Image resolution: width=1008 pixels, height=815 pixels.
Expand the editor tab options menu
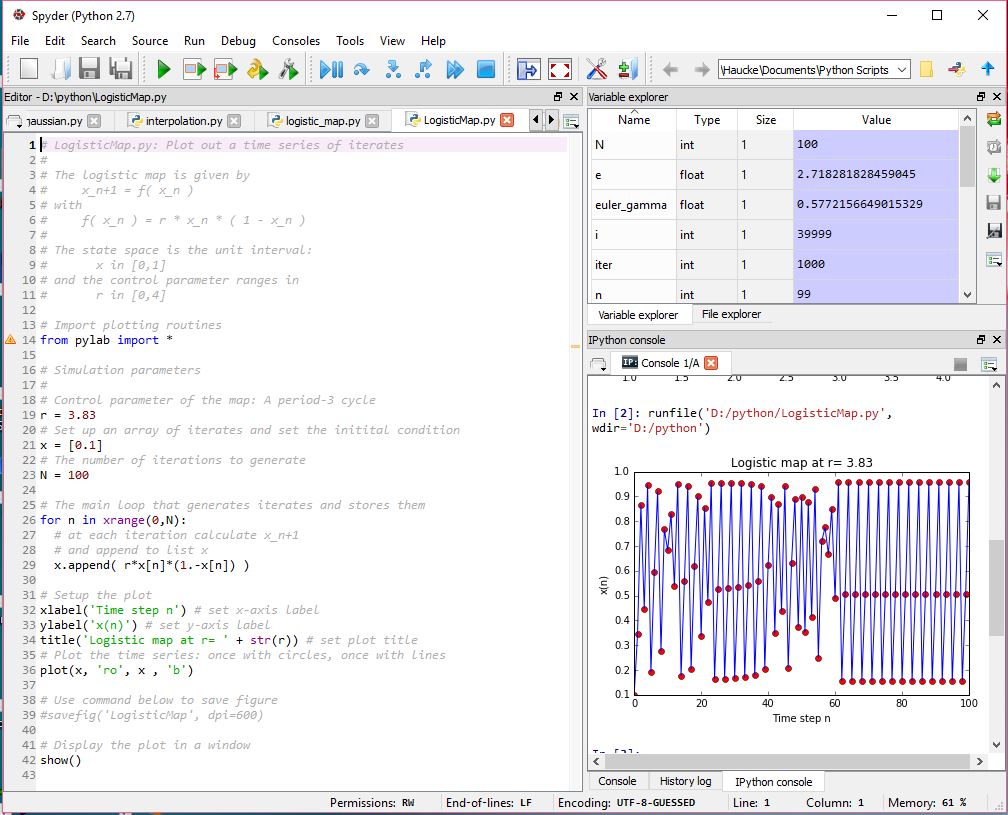571,121
